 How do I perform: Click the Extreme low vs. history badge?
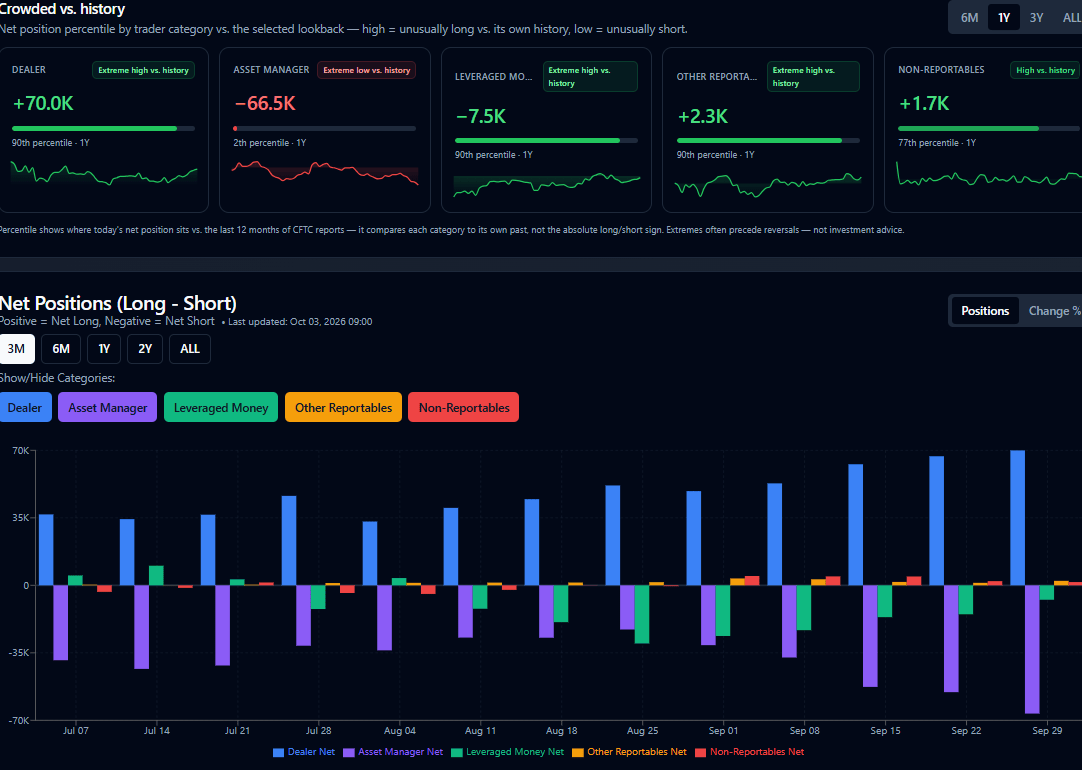(366, 70)
